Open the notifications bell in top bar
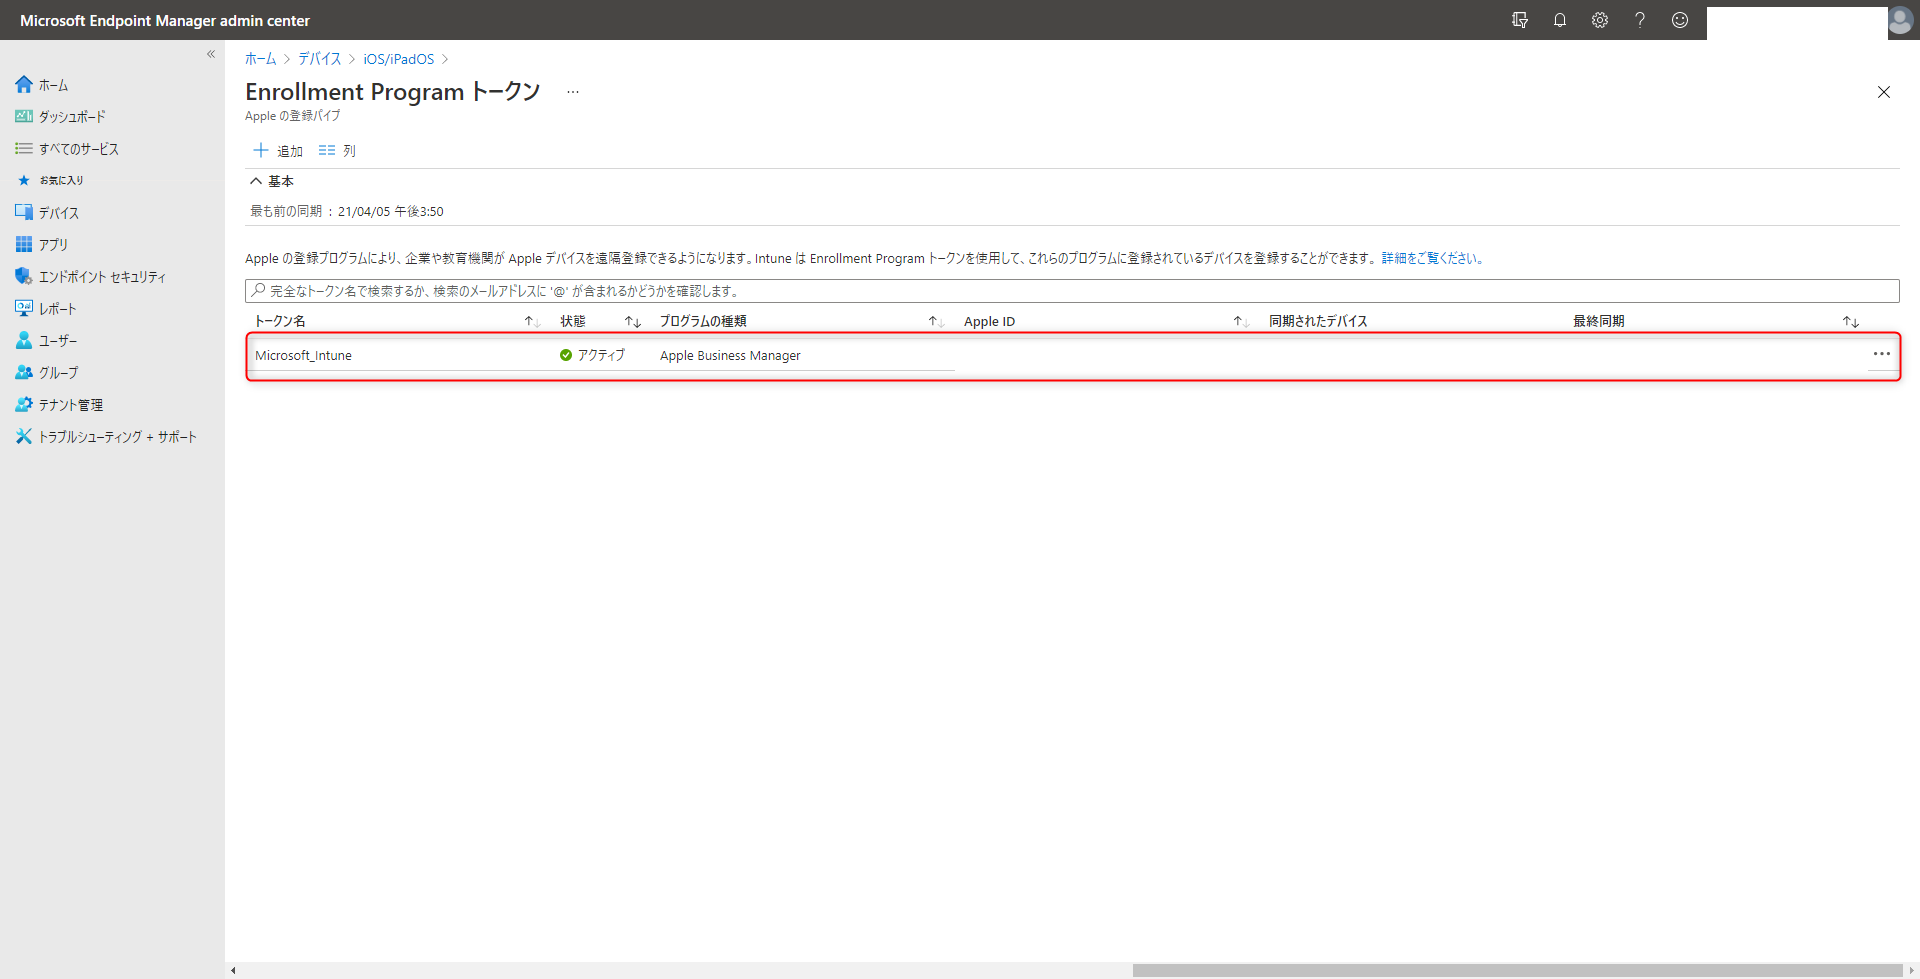This screenshot has height=979, width=1920. pos(1560,20)
